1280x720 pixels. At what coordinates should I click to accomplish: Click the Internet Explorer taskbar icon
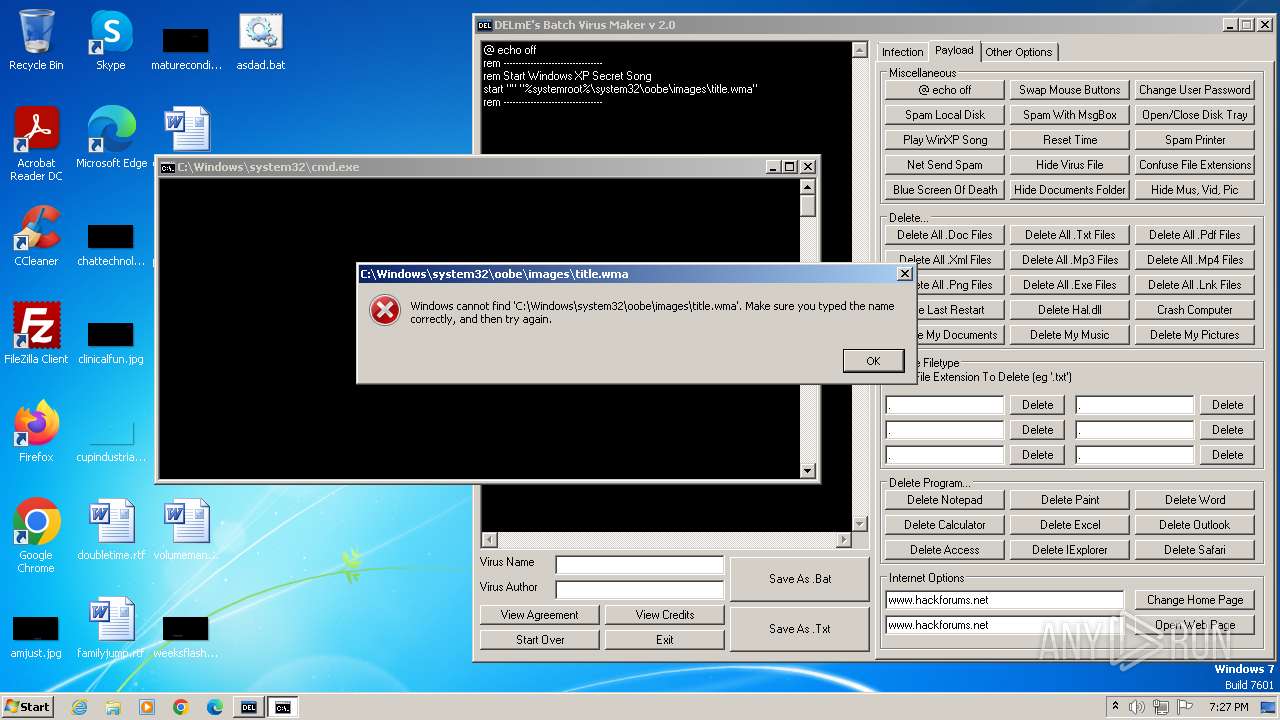tap(79, 707)
